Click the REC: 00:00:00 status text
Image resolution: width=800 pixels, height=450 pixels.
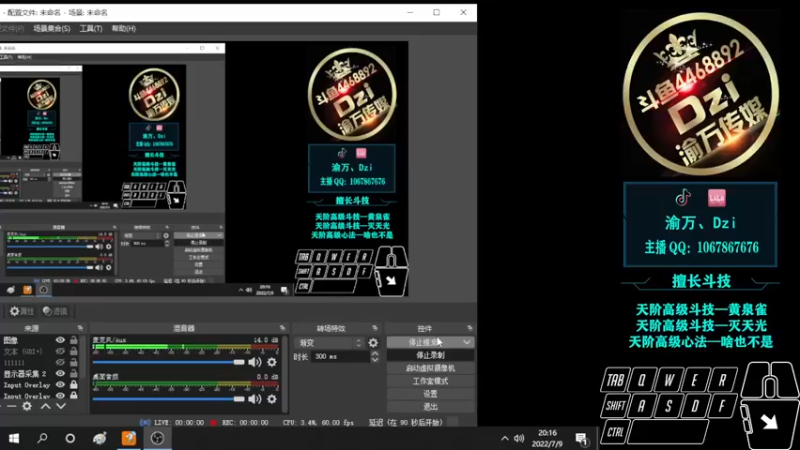click(245, 422)
